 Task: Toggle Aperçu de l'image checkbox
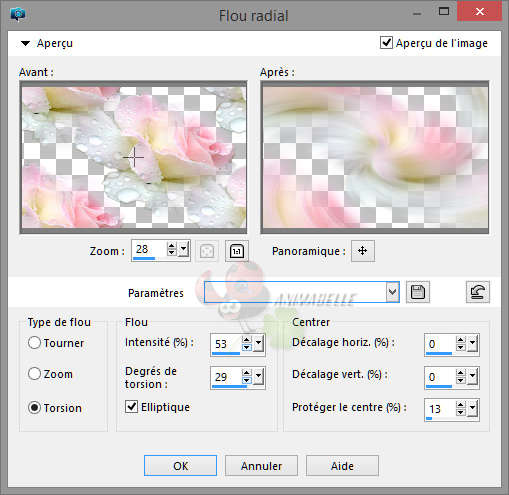(x=386, y=43)
